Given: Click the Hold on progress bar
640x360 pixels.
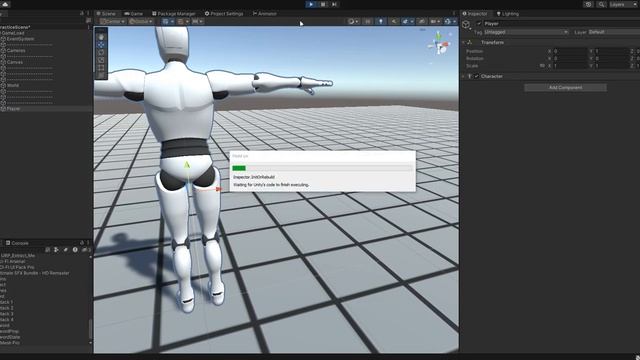Looking at the screenshot, I should [322, 168].
